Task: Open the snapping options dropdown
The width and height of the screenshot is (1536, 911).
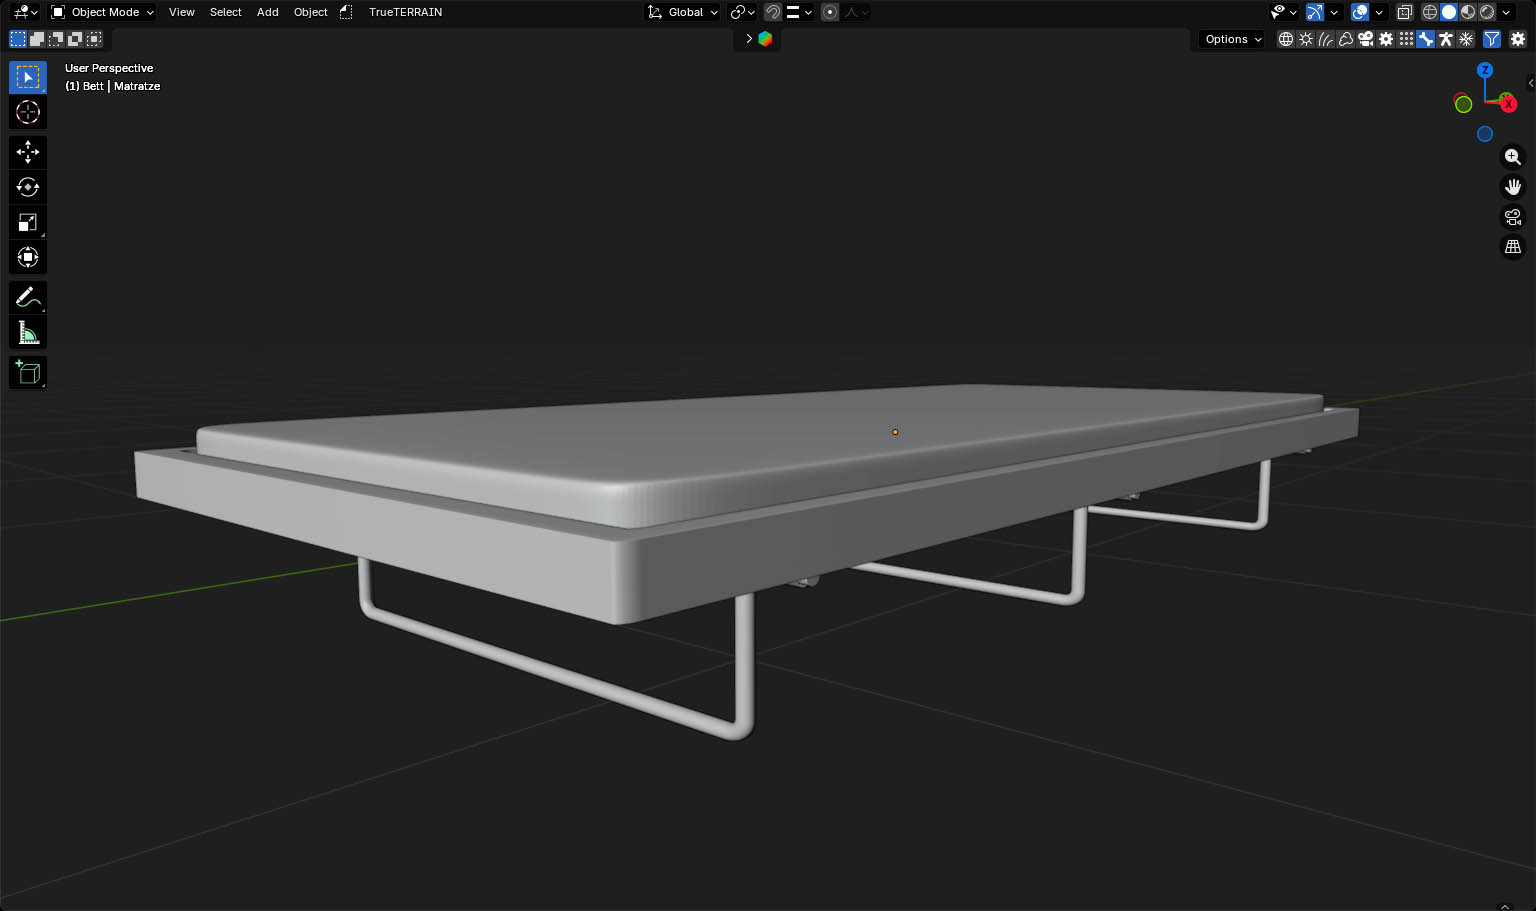Action: pyautogui.click(x=798, y=12)
